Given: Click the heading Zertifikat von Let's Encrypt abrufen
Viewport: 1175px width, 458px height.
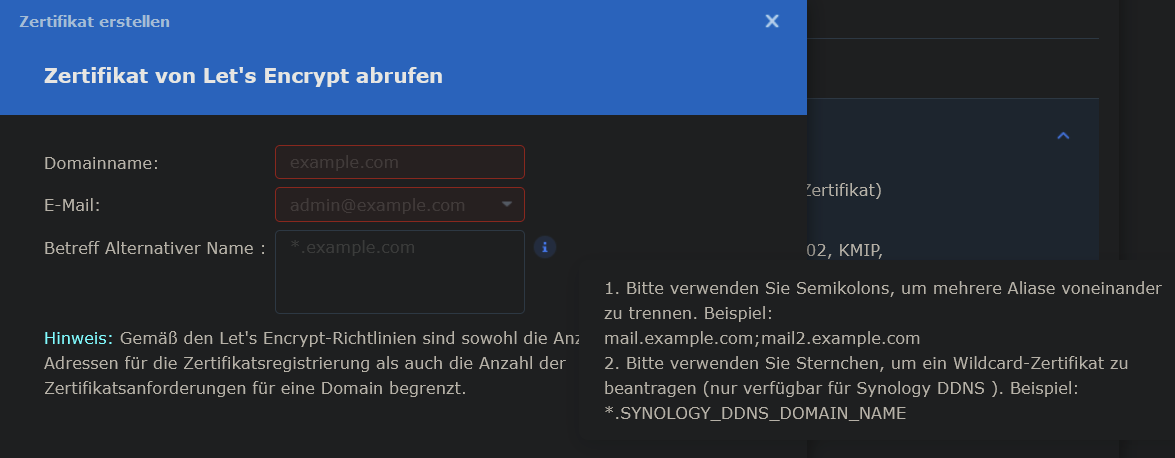Looking at the screenshot, I should coord(244,76).
